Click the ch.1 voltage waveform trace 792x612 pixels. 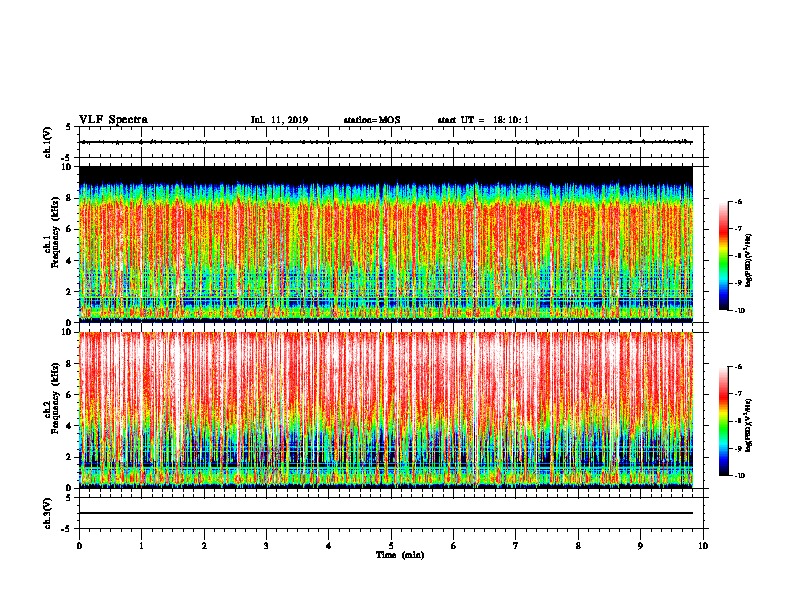pos(386,142)
